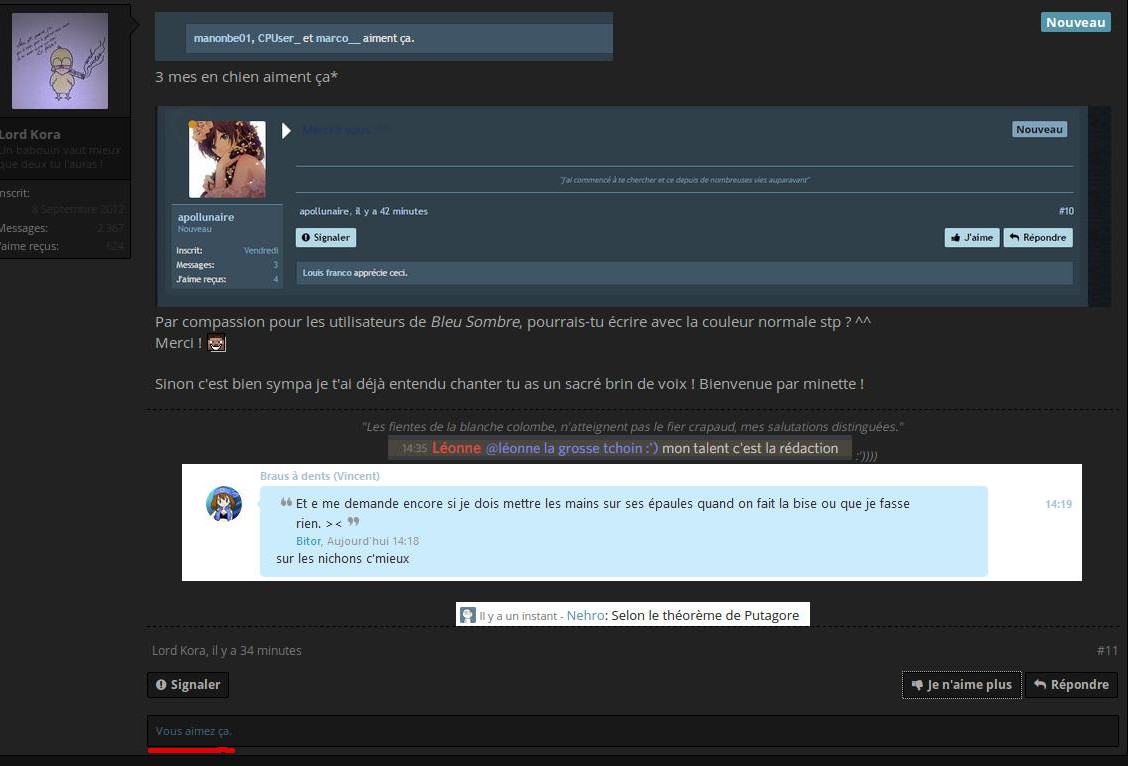Click the Répondre button for post #11
This screenshot has height=766, width=1128.
pyautogui.click(x=1071, y=685)
